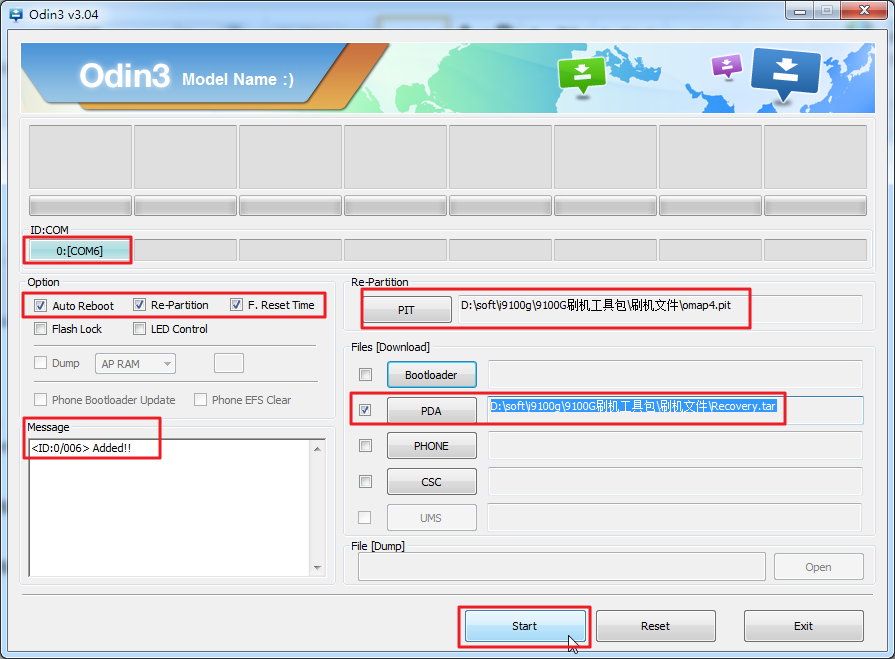Uncheck the Re-Partition option
Screen dimensions: 895x659
pos(139,305)
